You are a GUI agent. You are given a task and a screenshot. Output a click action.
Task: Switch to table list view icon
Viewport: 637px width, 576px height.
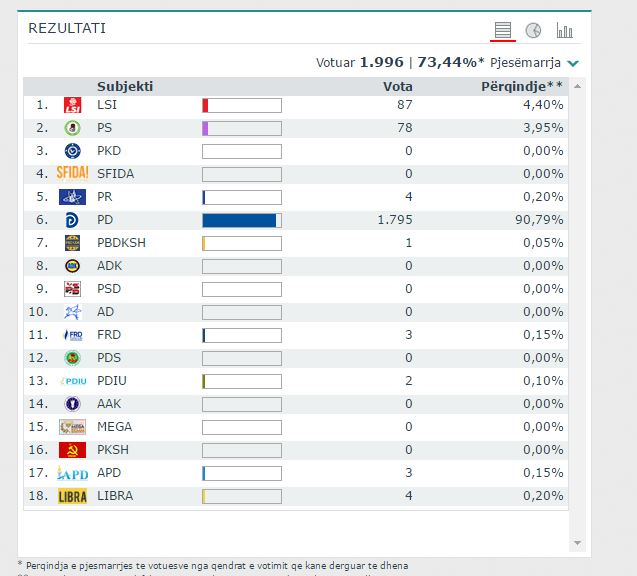pyautogui.click(x=503, y=30)
